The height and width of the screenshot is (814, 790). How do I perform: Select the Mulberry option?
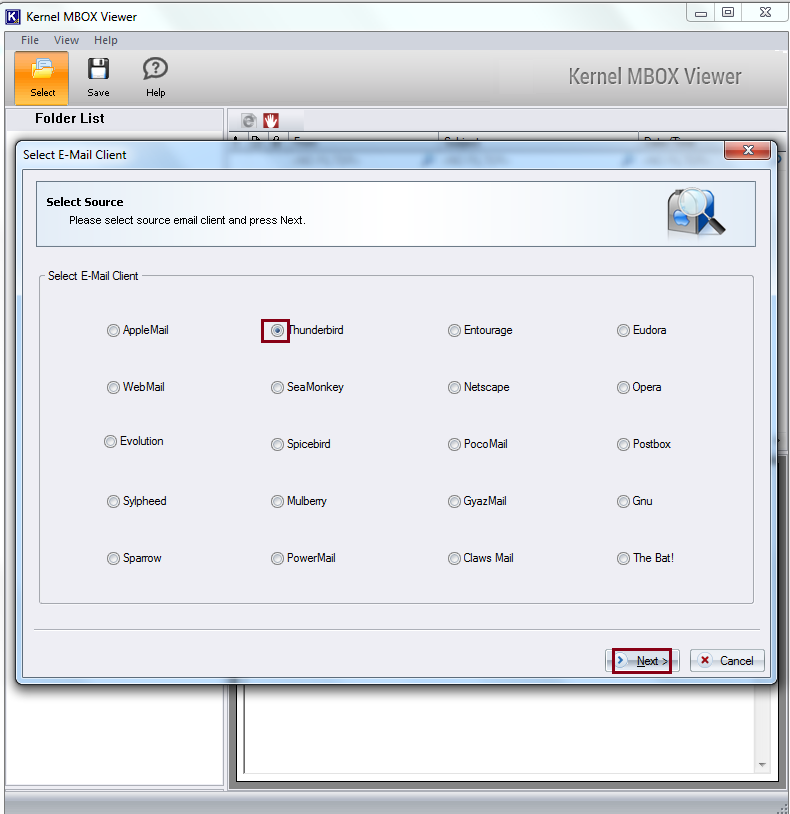click(278, 501)
